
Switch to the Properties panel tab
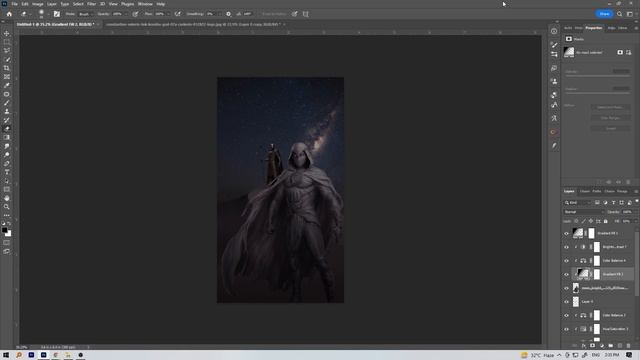click(x=593, y=28)
